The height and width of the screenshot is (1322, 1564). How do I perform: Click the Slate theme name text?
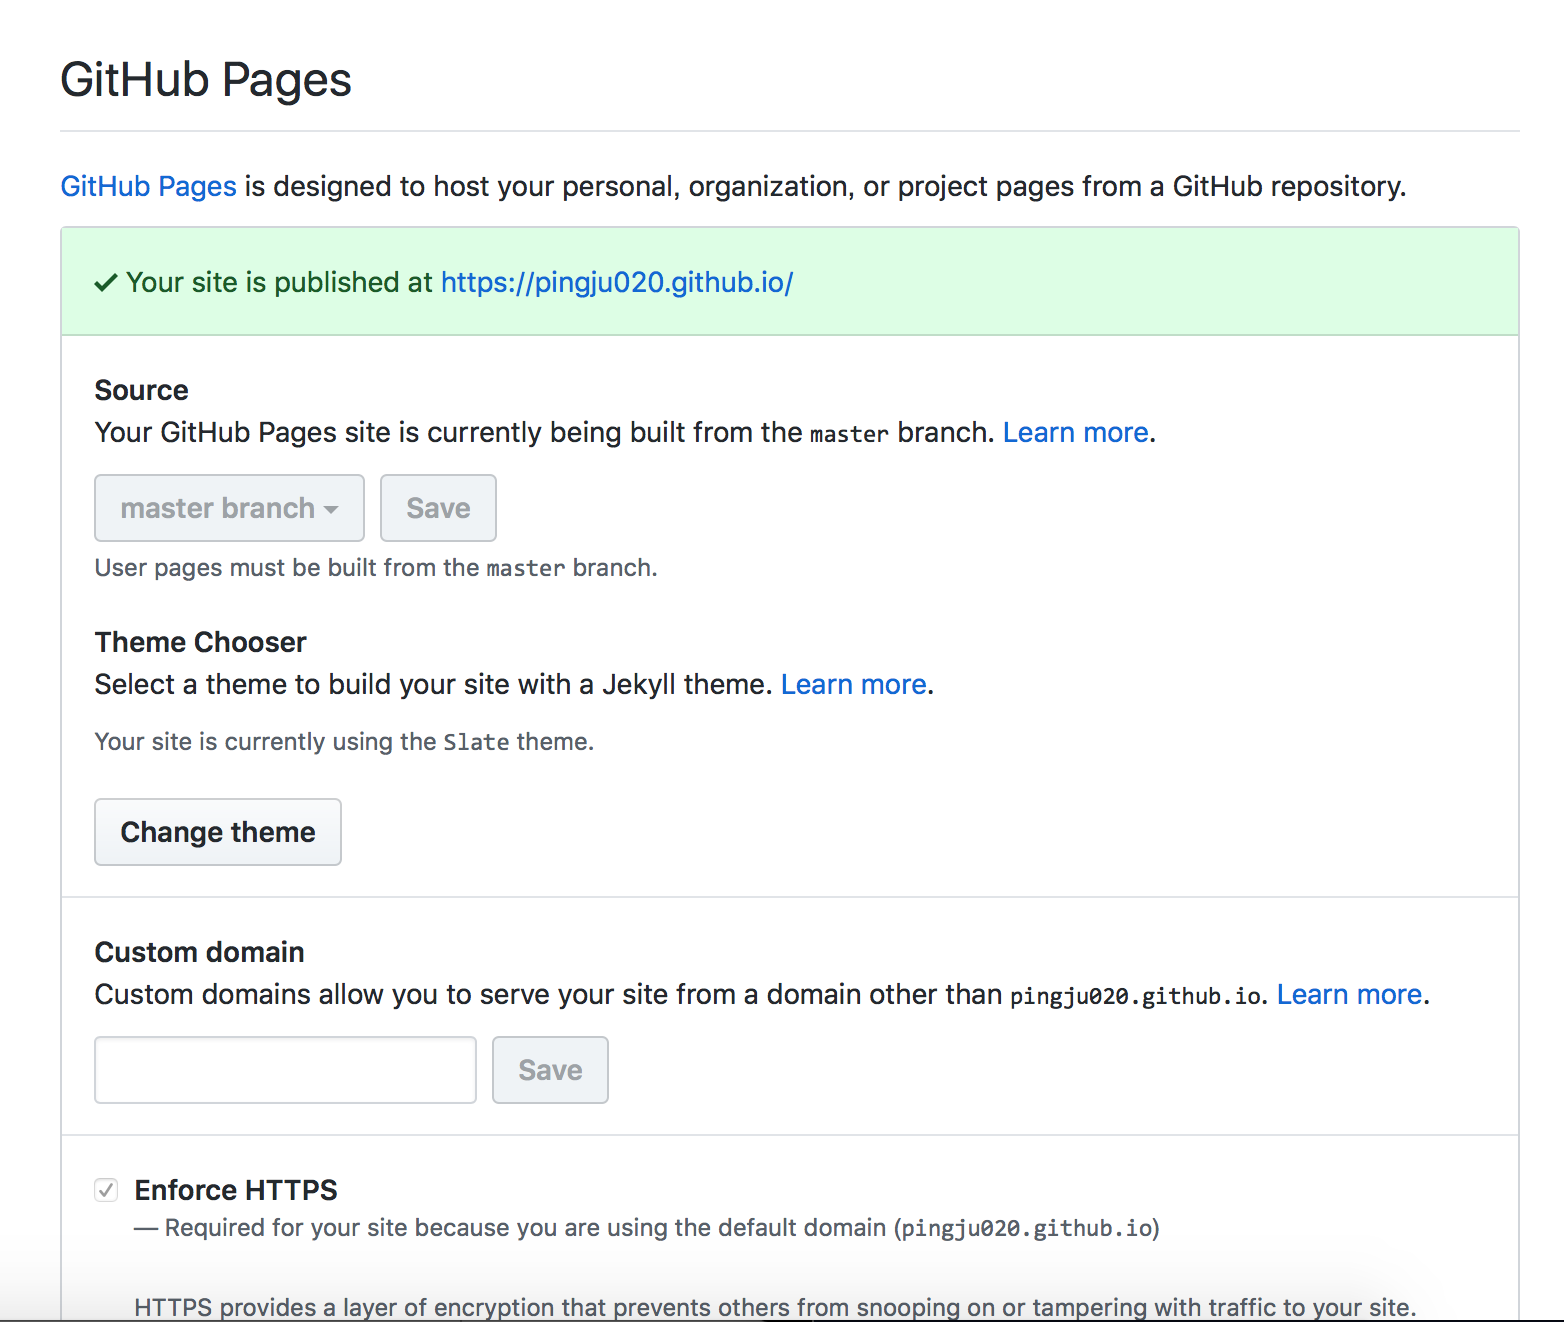click(476, 742)
